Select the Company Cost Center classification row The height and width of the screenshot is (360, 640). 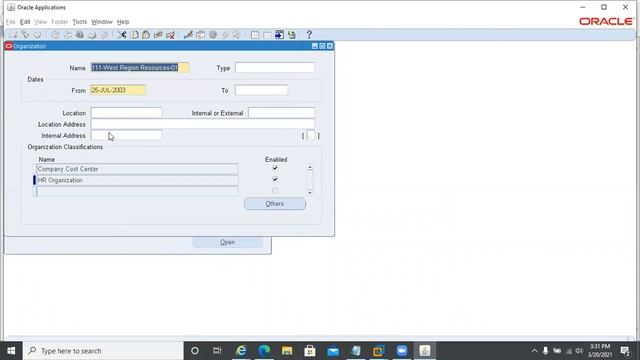click(x=137, y=169)
